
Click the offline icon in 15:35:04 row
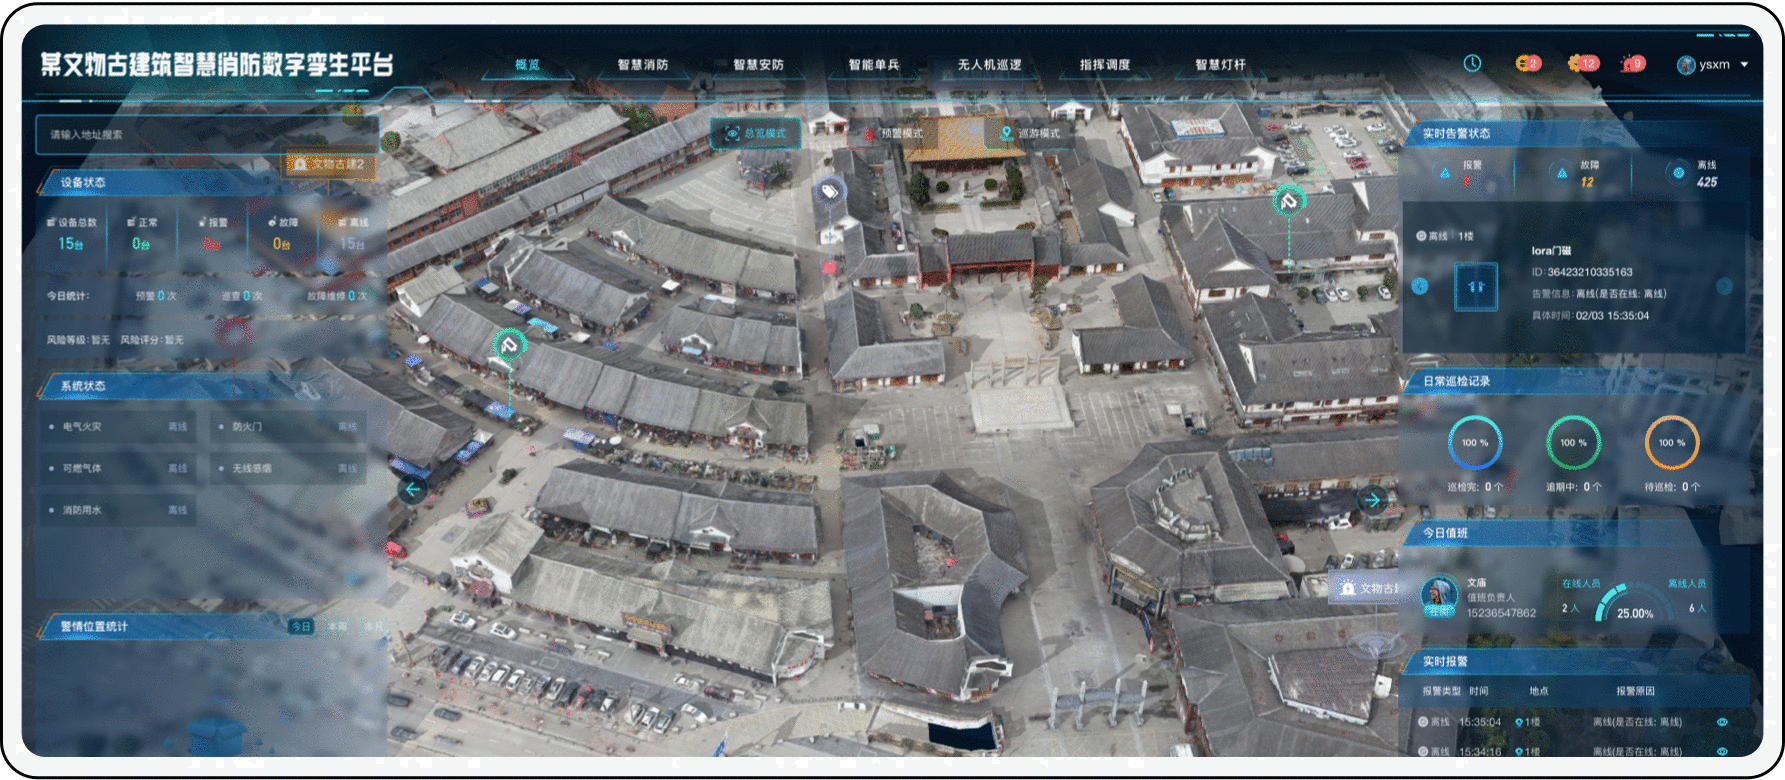tap(1423, 722)
